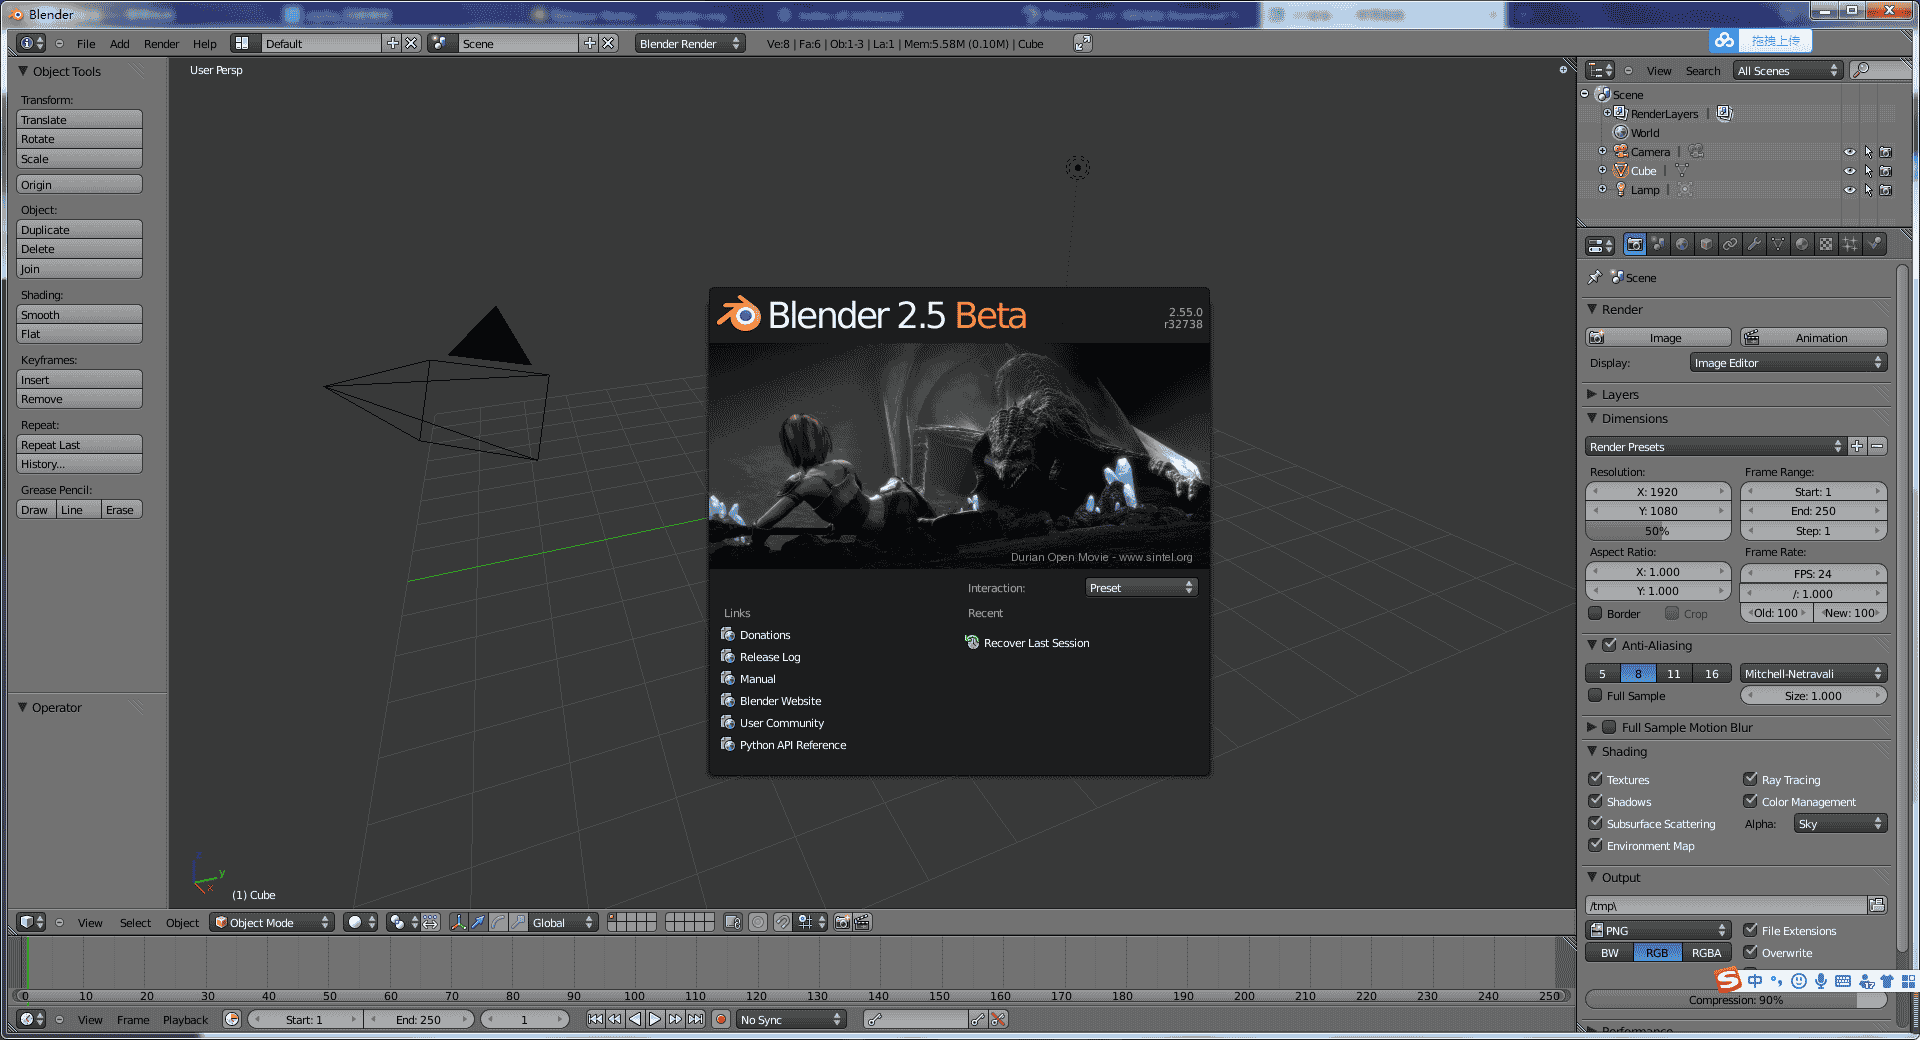Open the Add menu
Image resolution: width=1920 pixels, height=1040 pixels.
coord(119,44)
